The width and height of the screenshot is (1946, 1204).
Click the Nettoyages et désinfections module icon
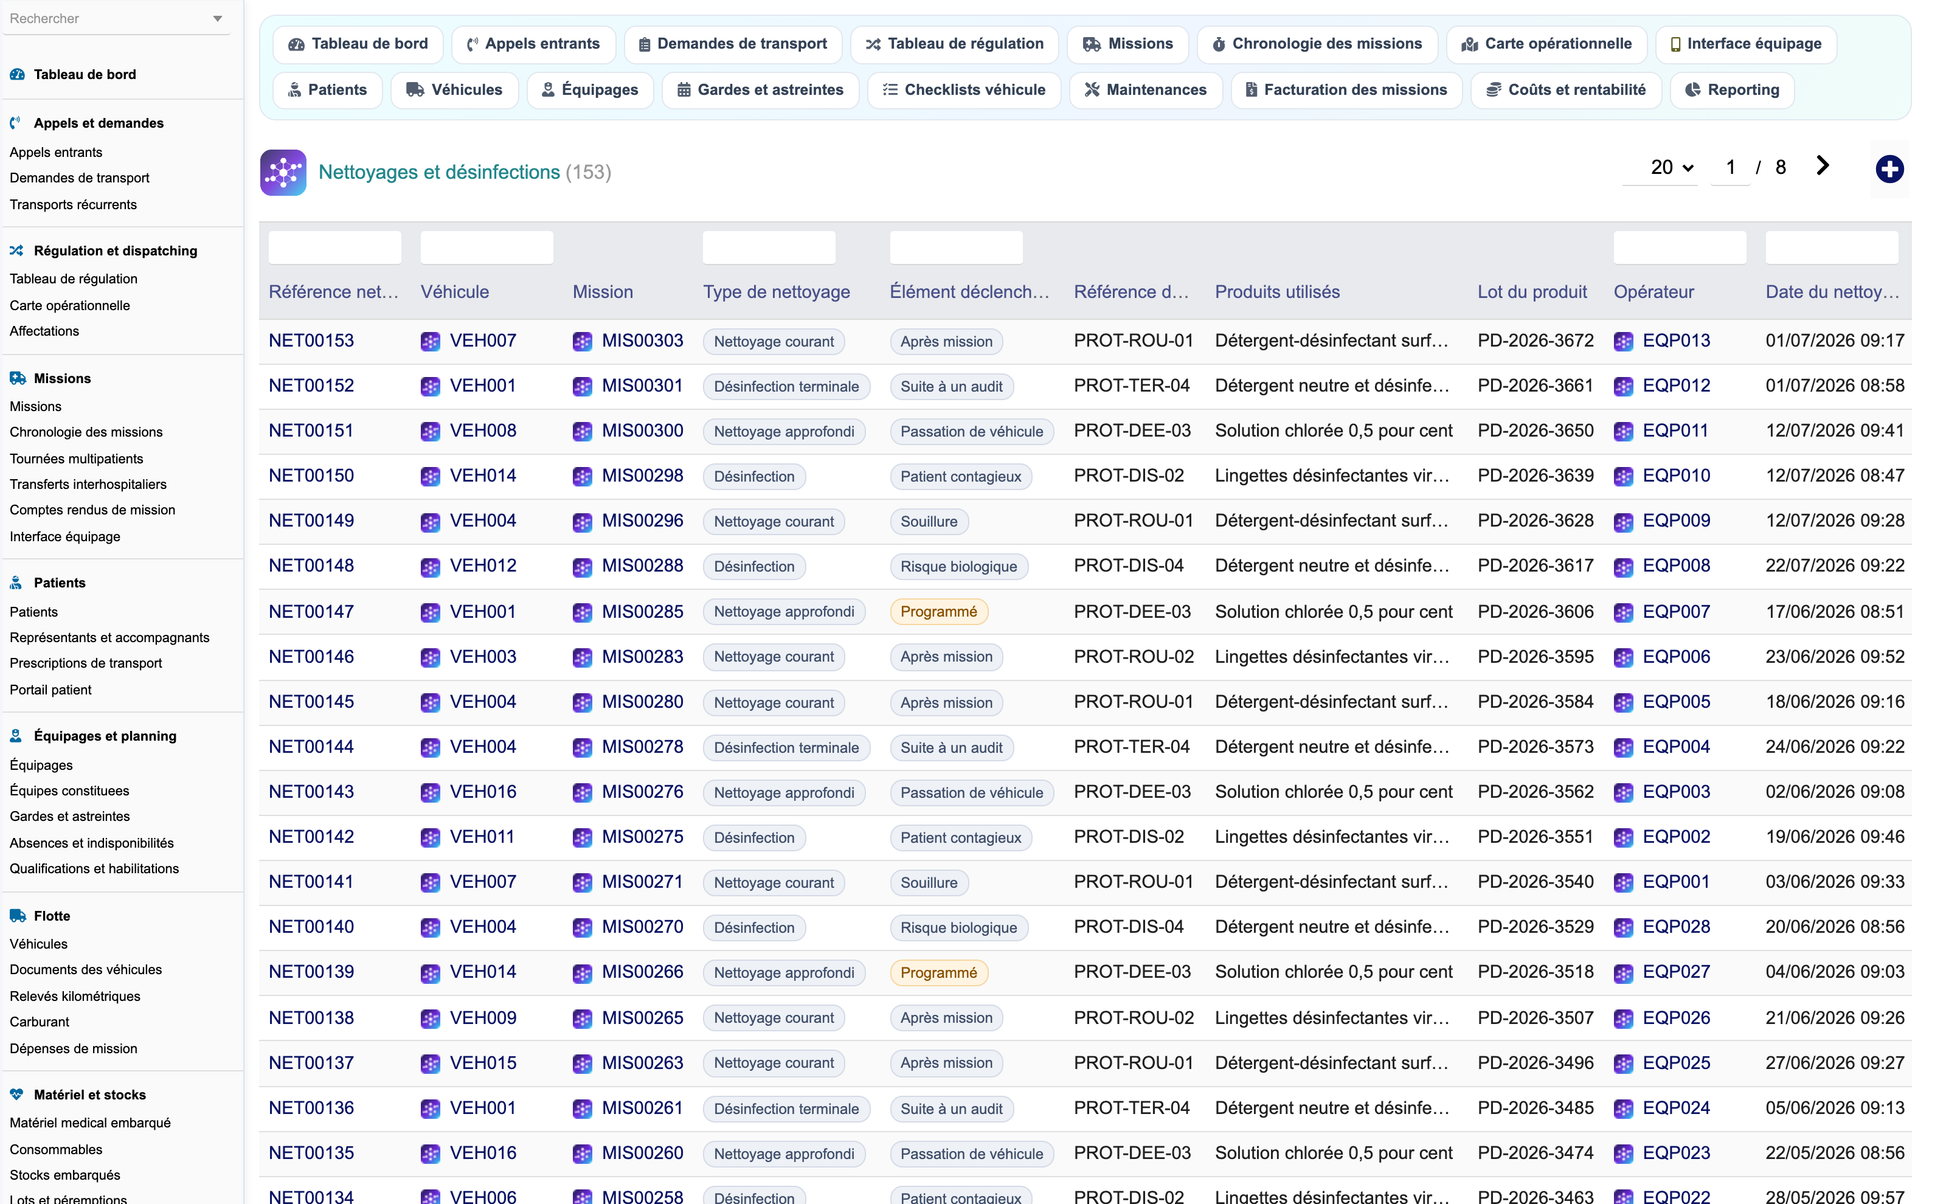pyautogui.click(x=283, y=172)
